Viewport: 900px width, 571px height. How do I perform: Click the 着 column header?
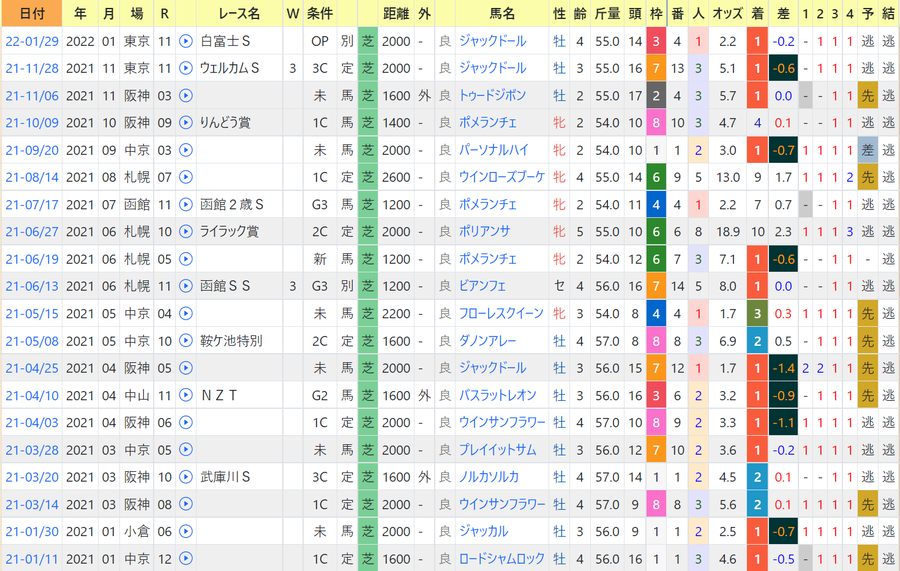pyautogui.click(x=757, y=13)
